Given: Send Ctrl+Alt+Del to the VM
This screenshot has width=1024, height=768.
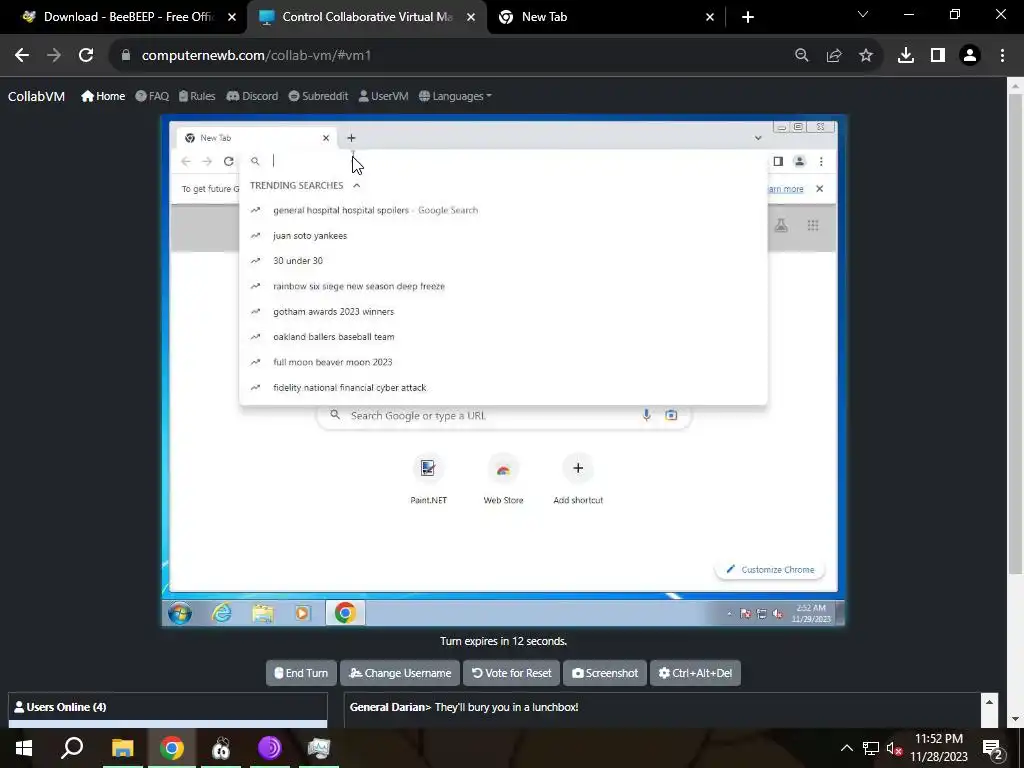Looking at the screenshot, I should [695, 673].
